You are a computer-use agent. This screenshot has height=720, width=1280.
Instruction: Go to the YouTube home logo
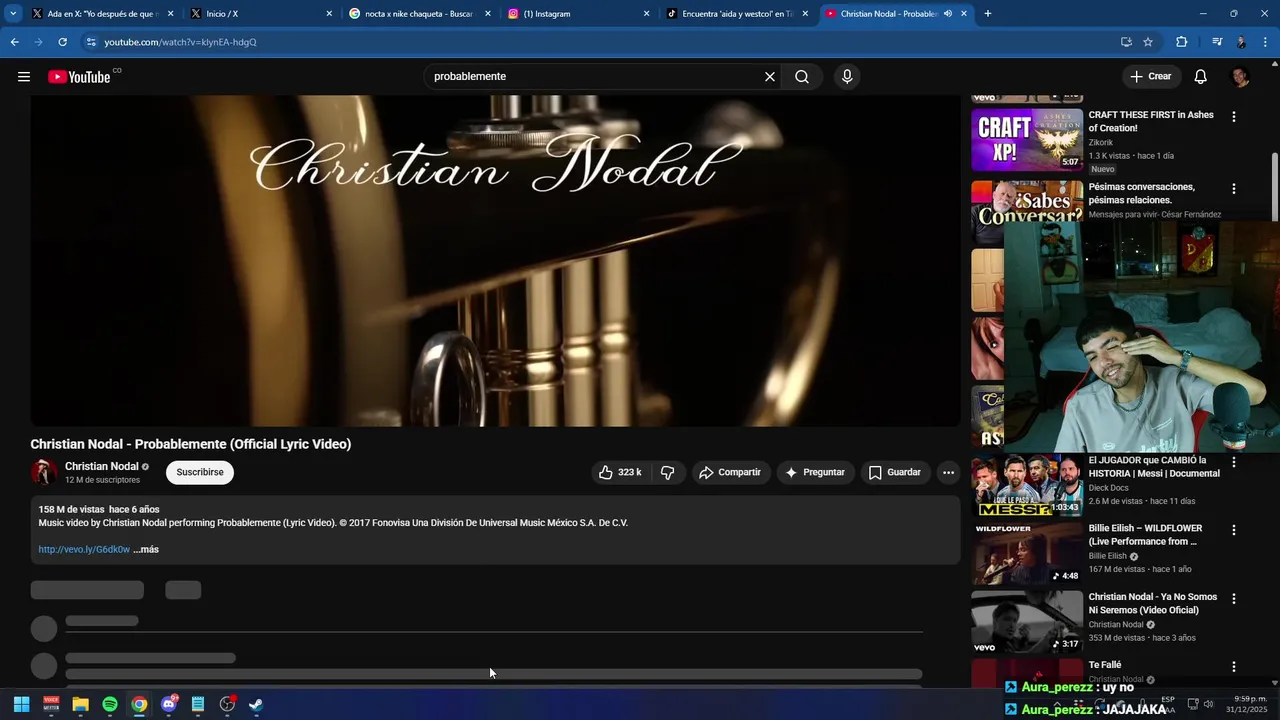[x=79, y=77]
